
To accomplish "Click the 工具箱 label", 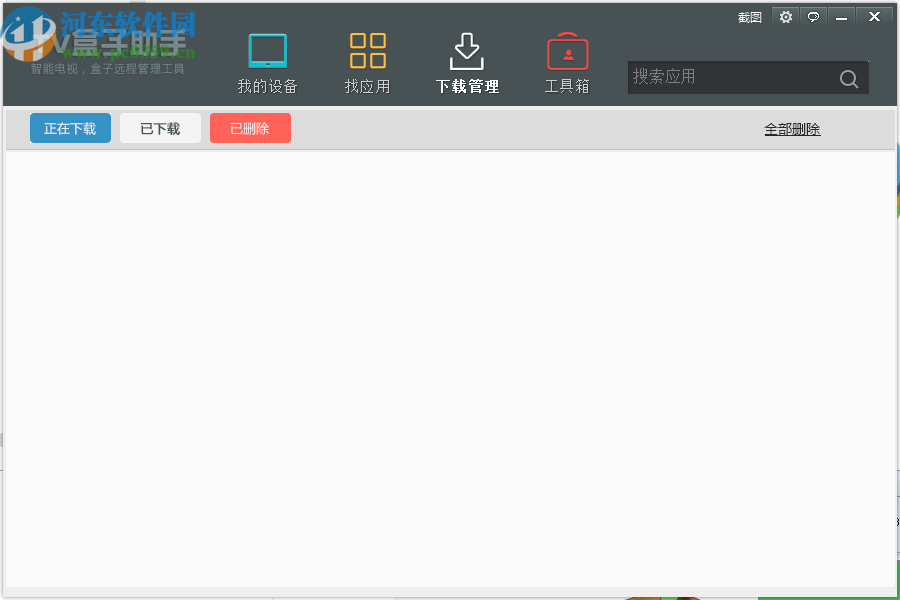I will point(566,86).
